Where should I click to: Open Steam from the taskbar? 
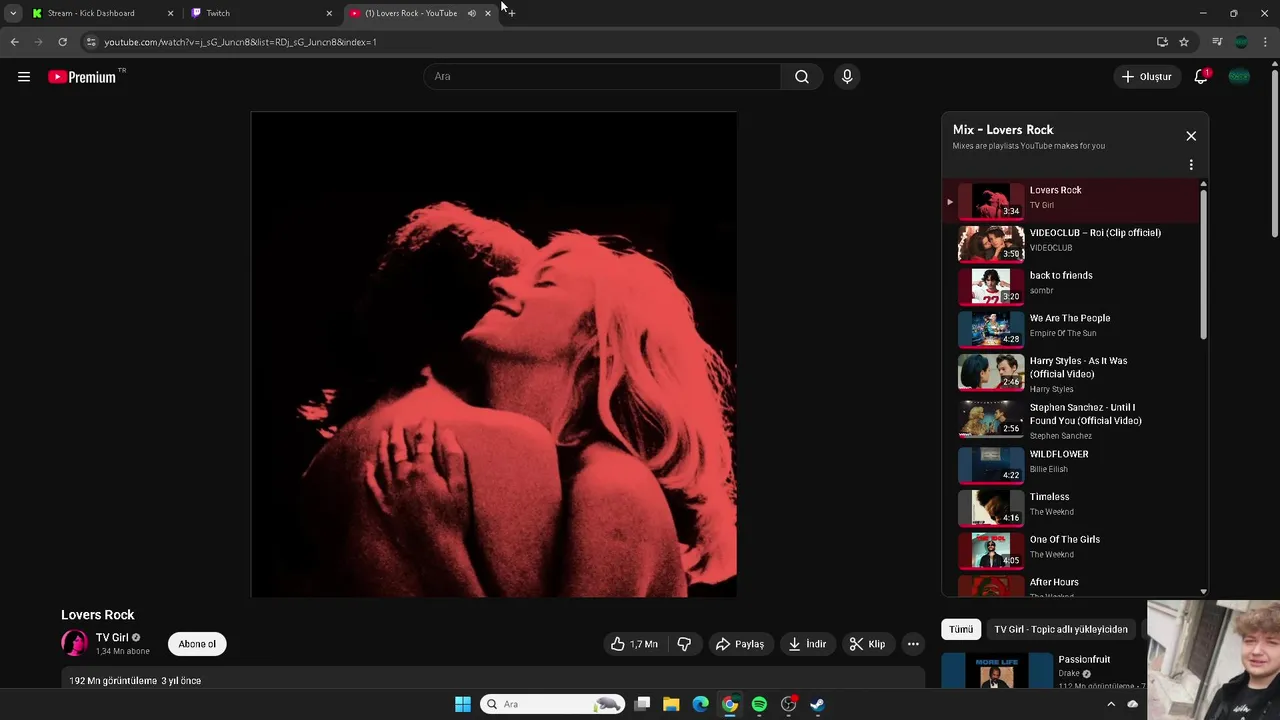pyautogui.click(x=817, y=704)
